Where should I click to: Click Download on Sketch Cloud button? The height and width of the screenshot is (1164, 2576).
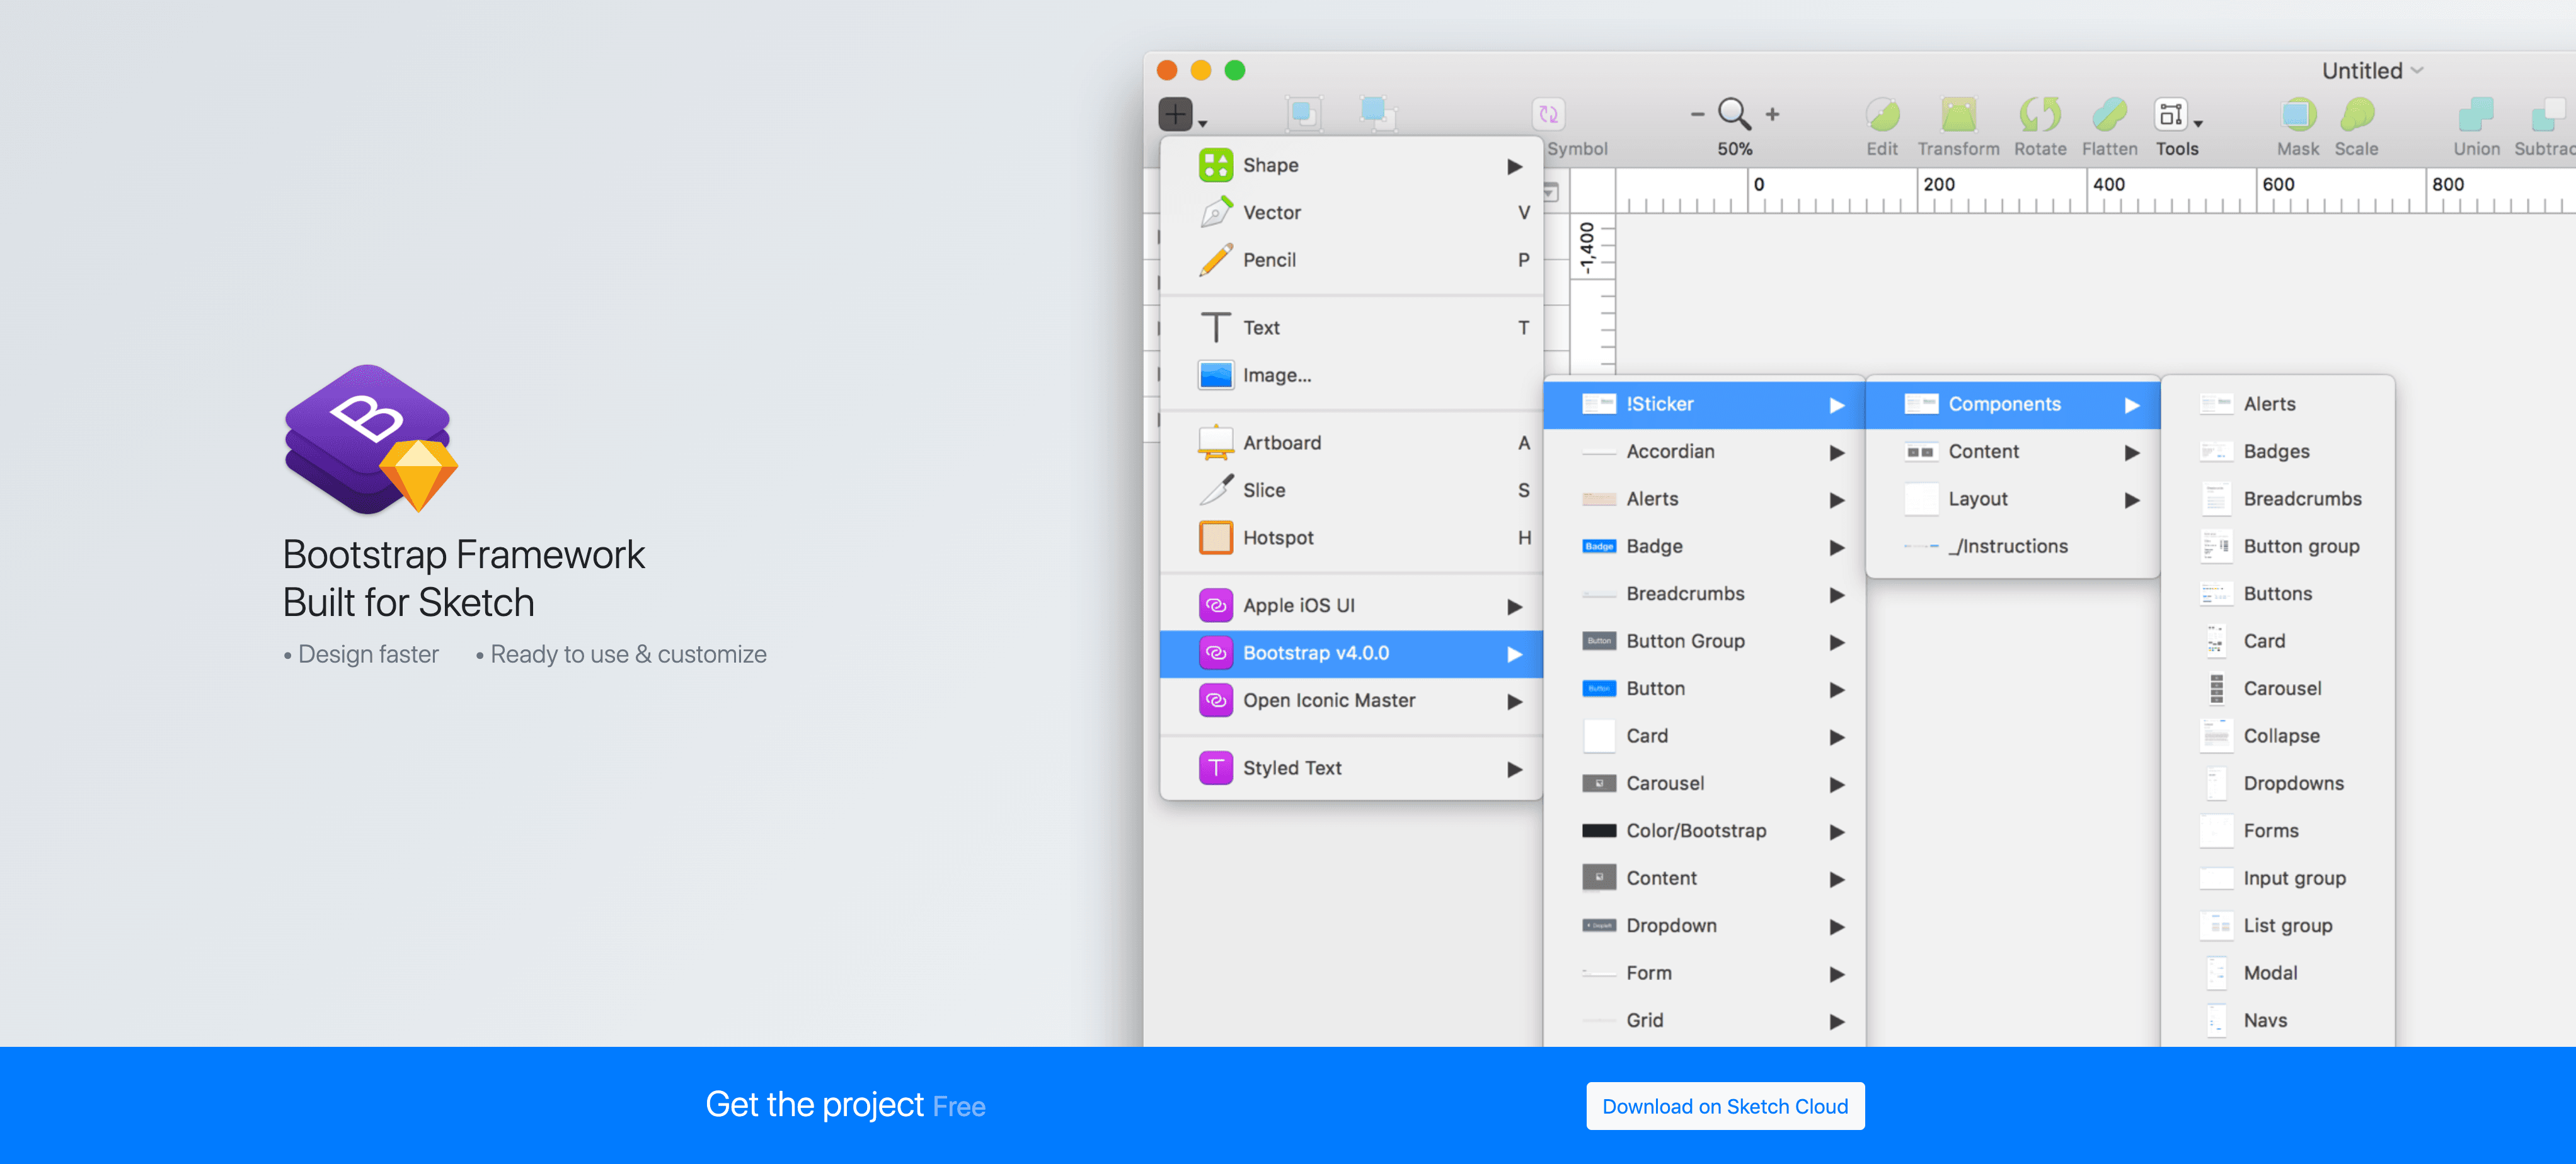(x=1725, y=1106)
